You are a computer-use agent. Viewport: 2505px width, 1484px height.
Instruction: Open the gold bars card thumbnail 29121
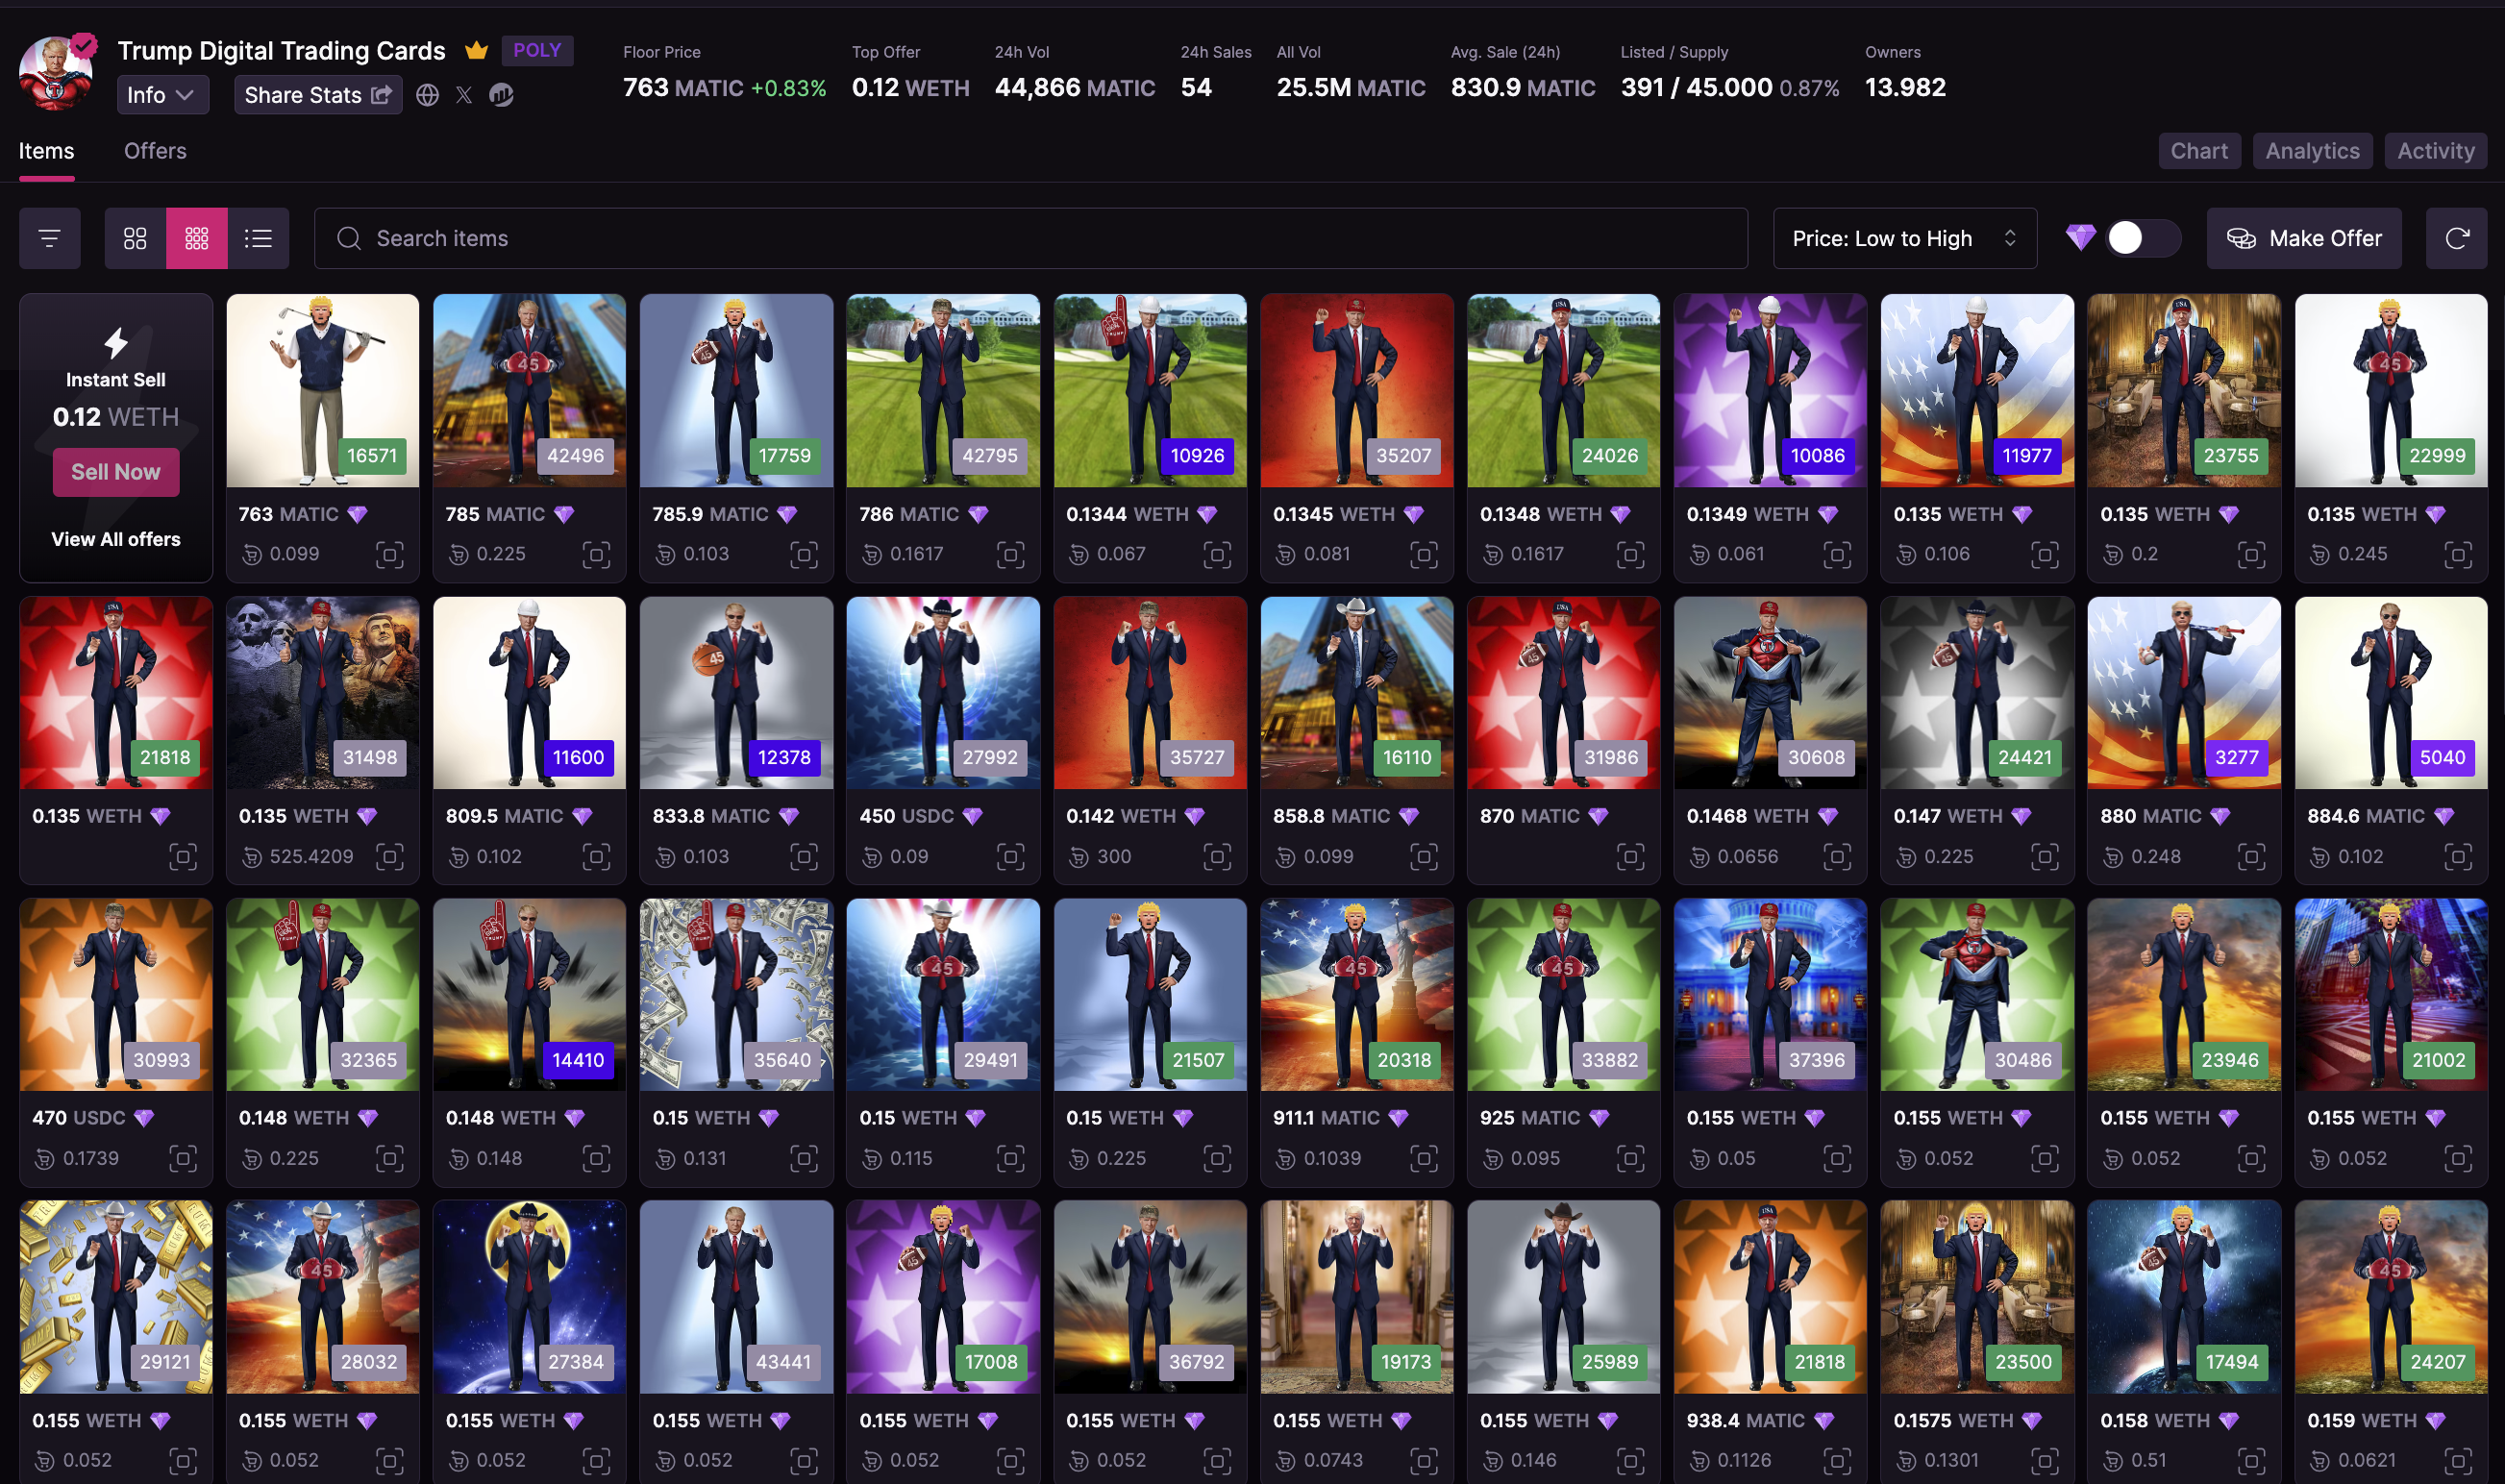pyautogui.click(x=116, y=1297)
